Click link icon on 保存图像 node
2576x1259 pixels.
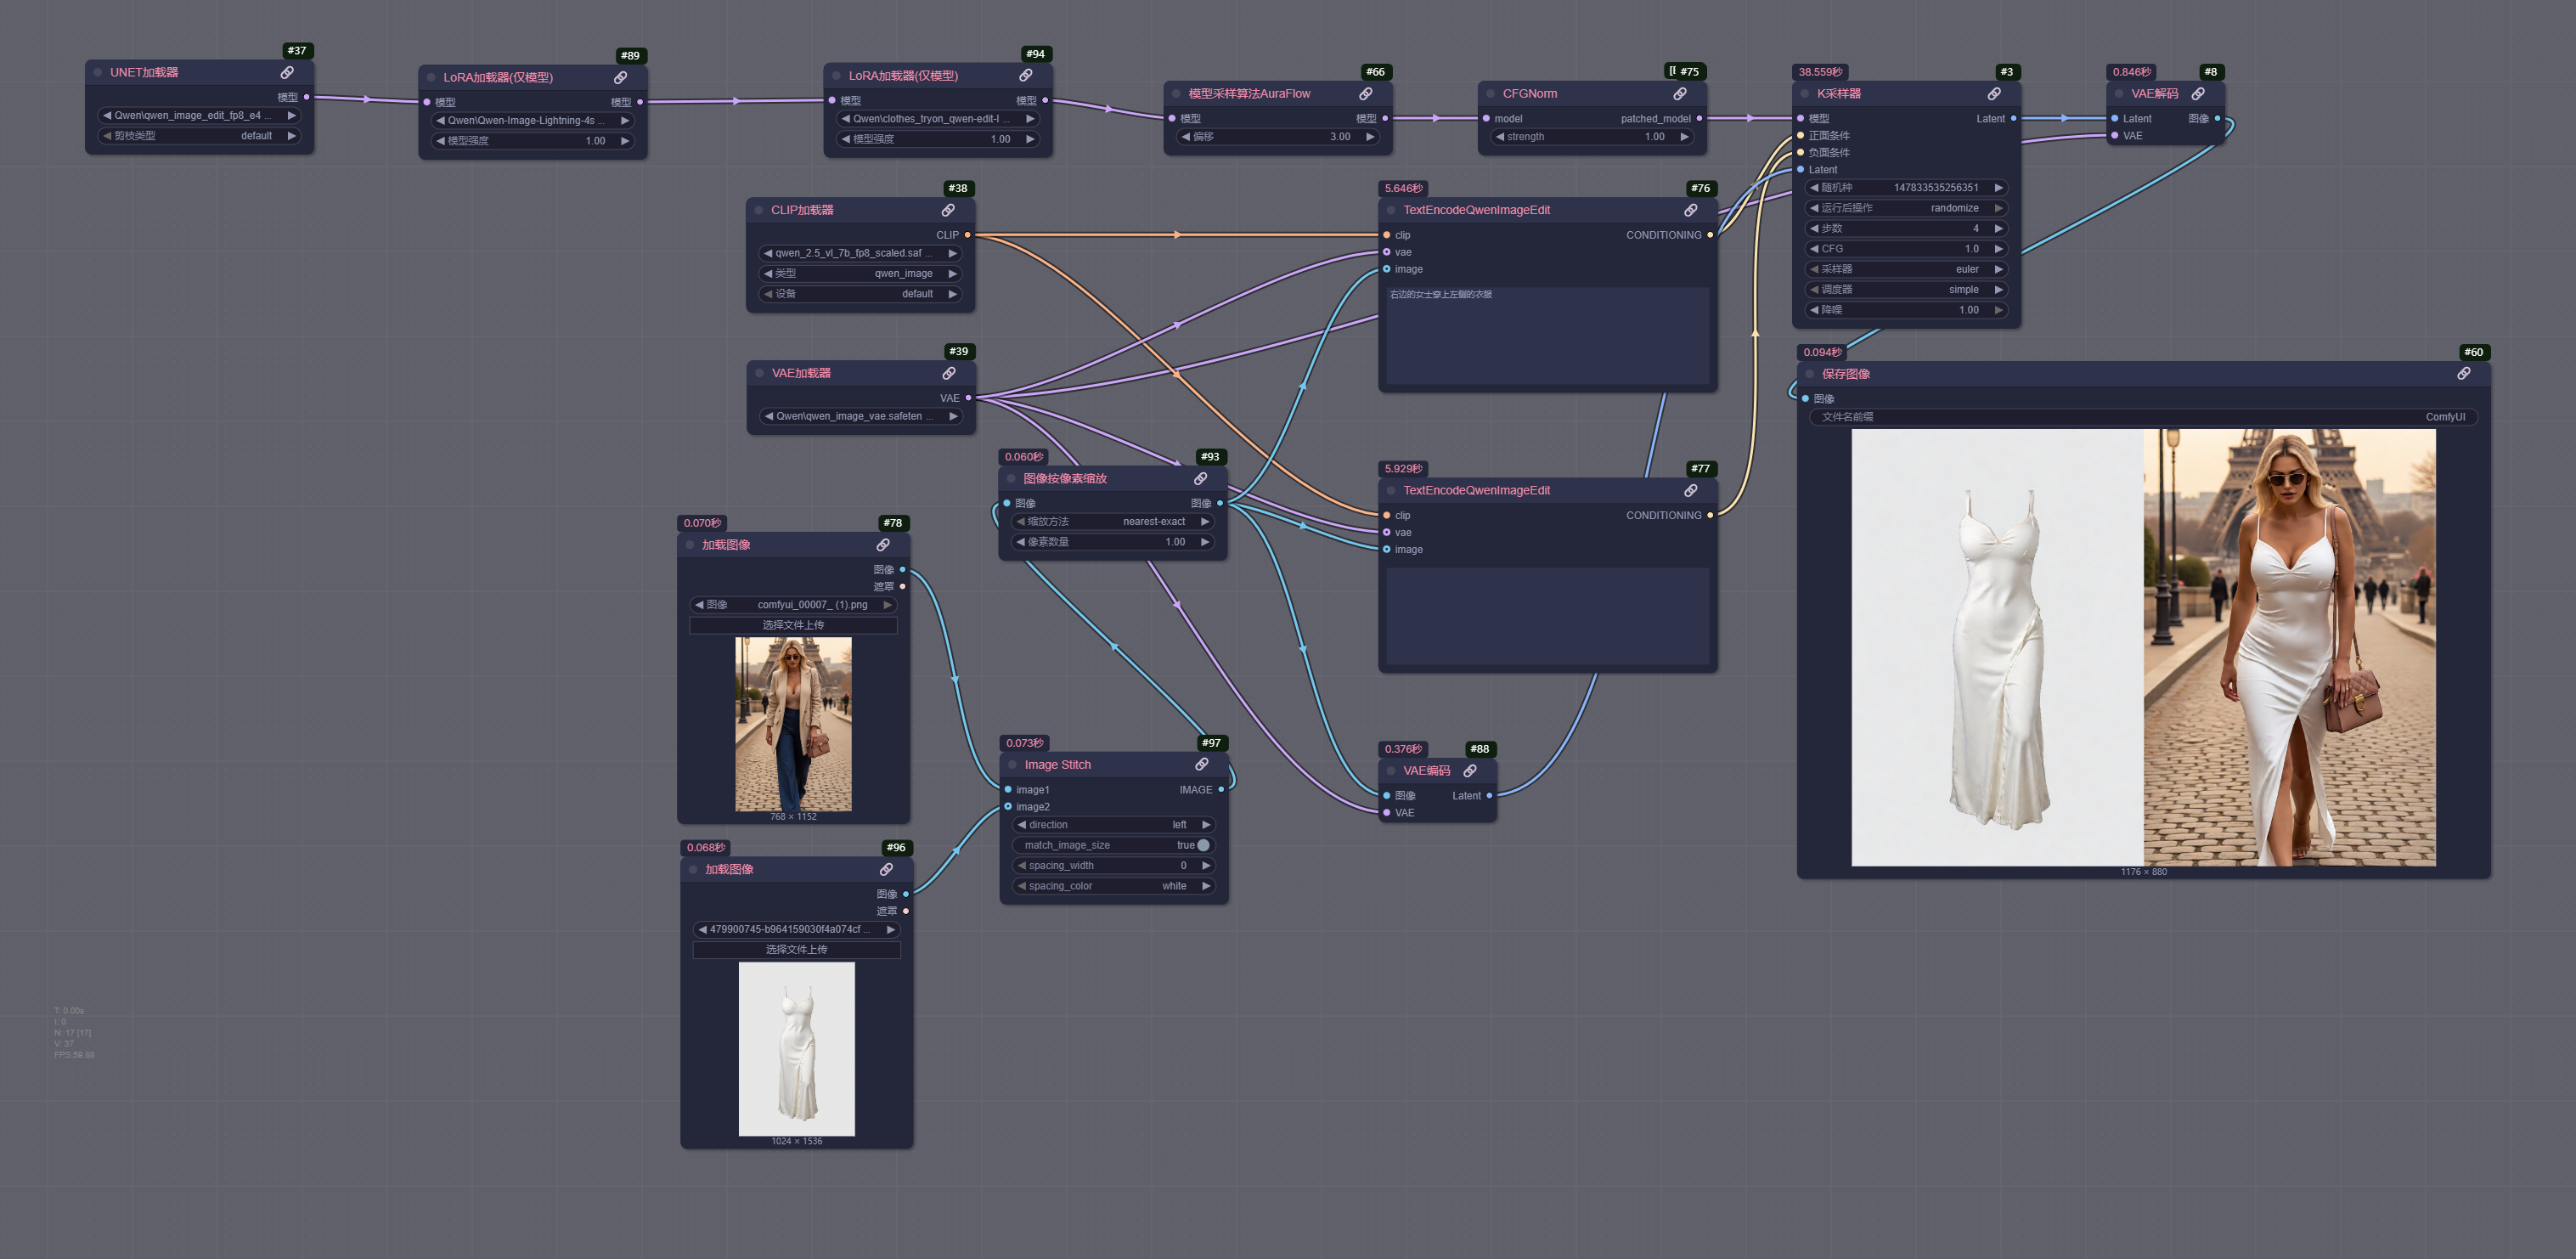coord(2464,374)
